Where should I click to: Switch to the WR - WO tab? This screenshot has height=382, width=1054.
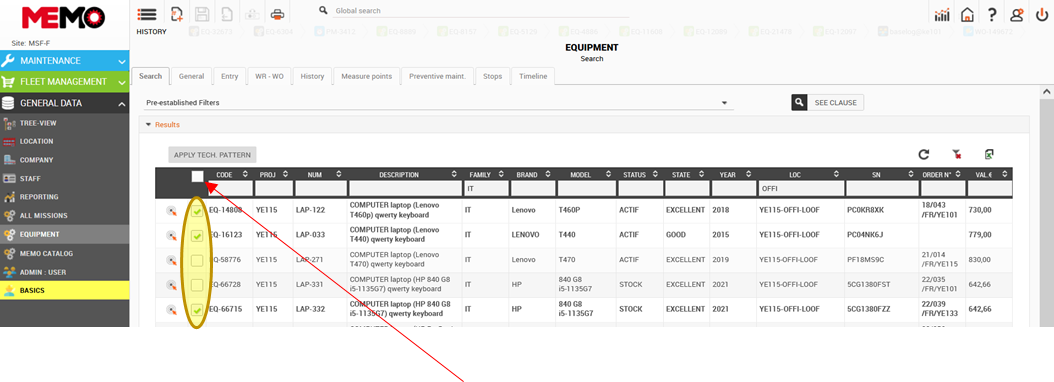click(270, 76)
